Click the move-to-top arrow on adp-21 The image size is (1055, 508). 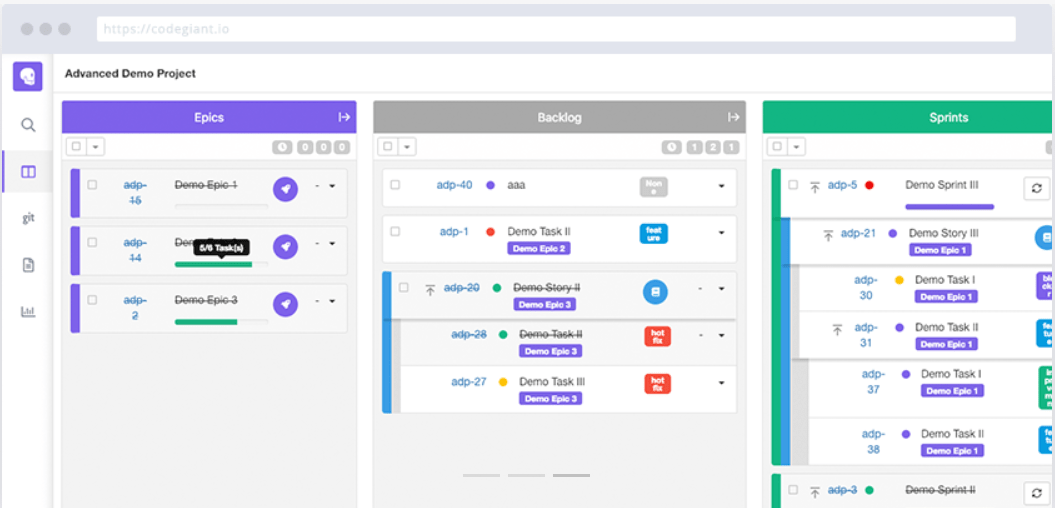coord(828,235)
